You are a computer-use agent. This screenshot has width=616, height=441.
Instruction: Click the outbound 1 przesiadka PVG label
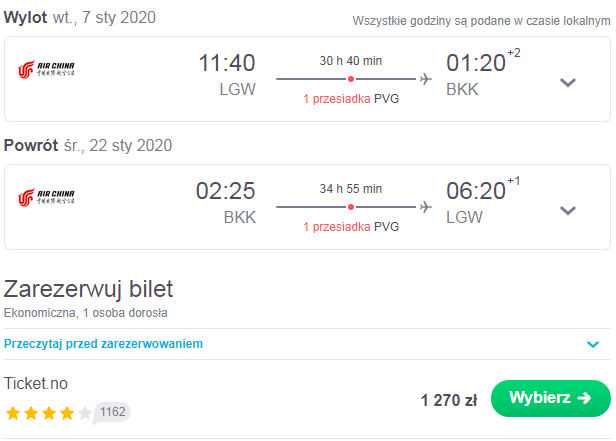351,99
